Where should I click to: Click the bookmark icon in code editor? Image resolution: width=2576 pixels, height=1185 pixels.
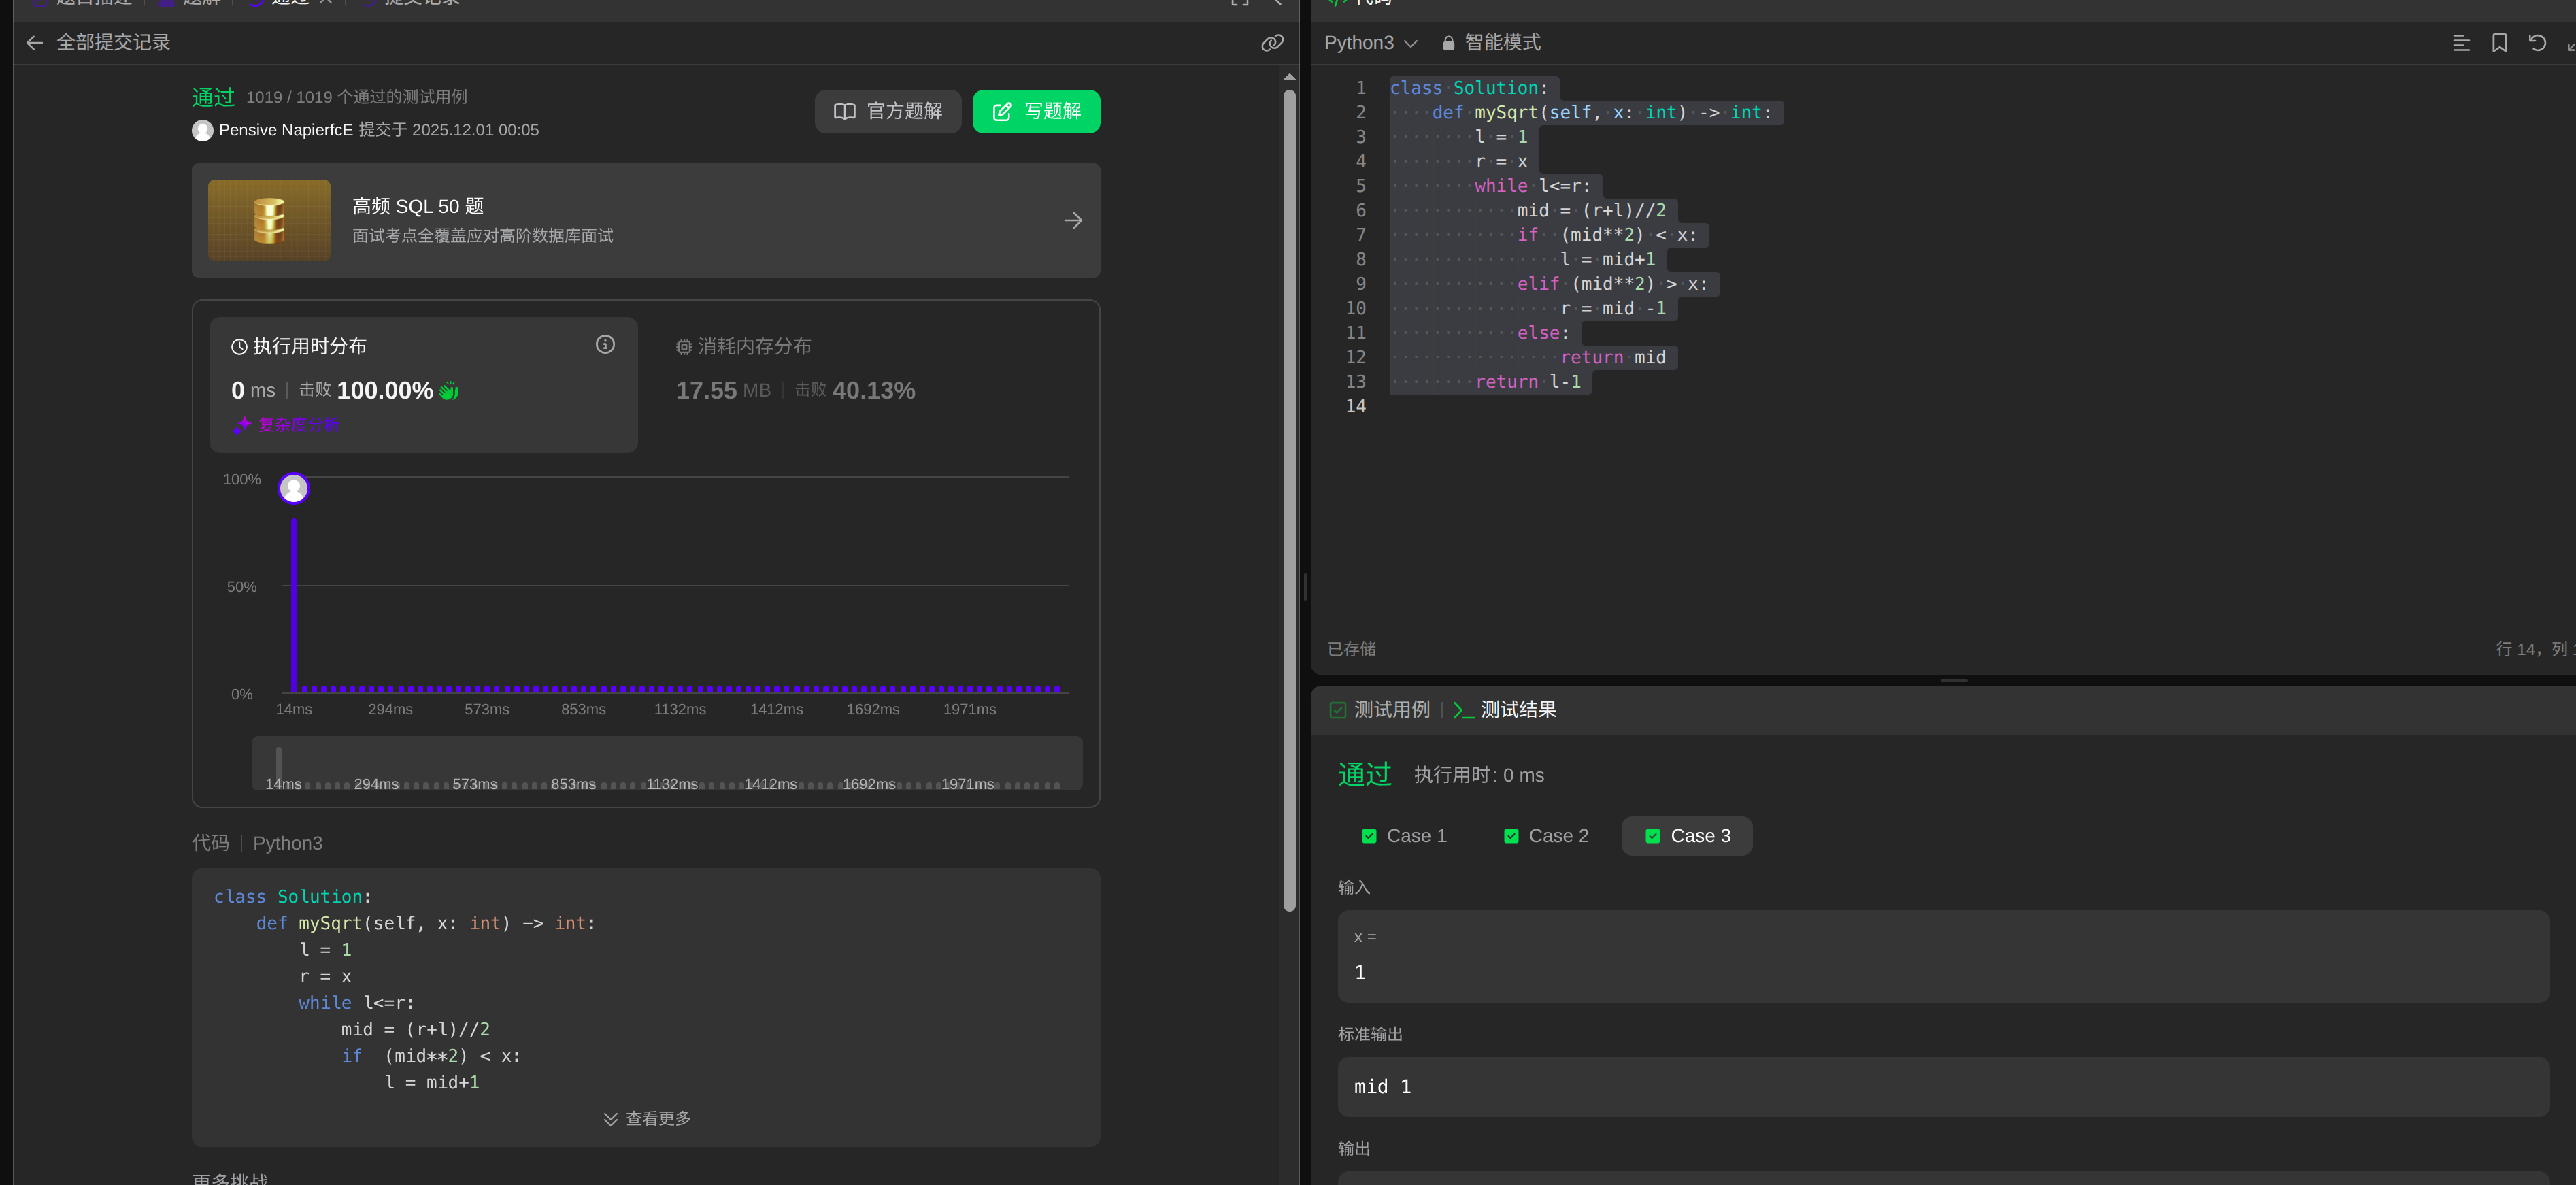click(2499, 43)
